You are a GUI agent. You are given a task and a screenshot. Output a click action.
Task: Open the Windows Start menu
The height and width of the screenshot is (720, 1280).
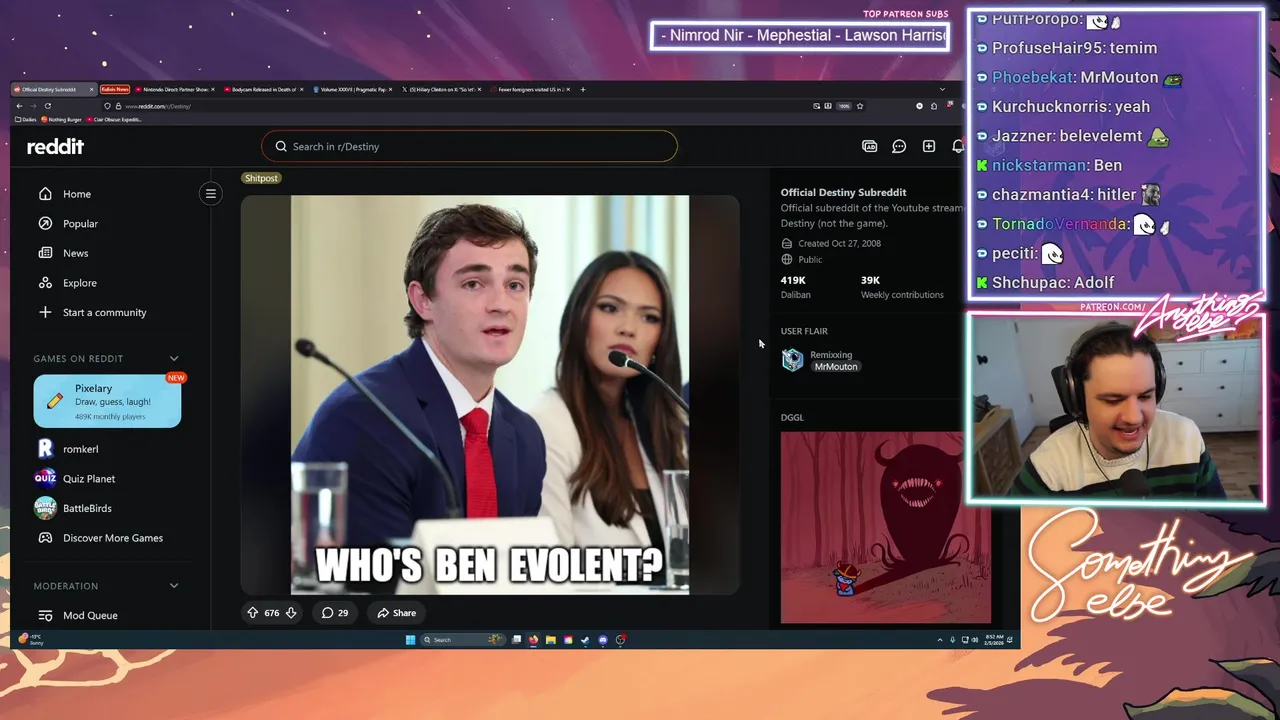coord(410,640)
